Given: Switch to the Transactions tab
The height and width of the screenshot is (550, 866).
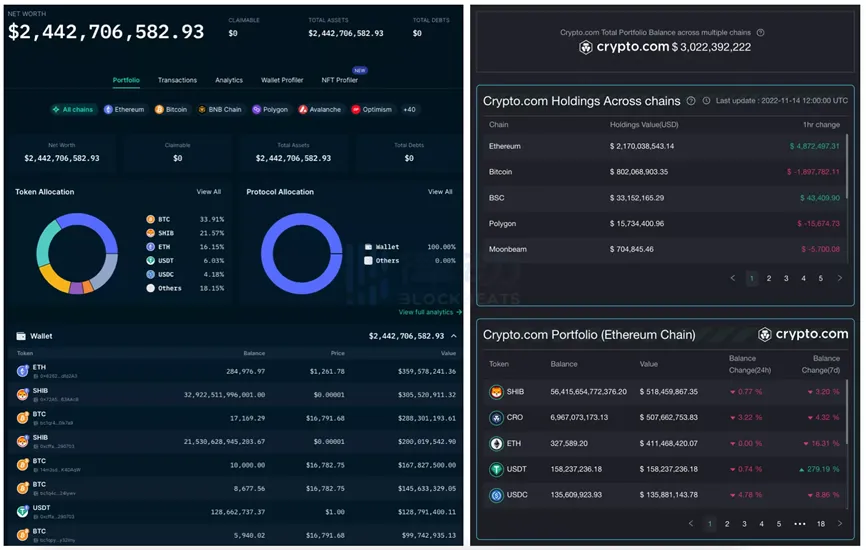Looking at the screenshot, I should (177, 80).
